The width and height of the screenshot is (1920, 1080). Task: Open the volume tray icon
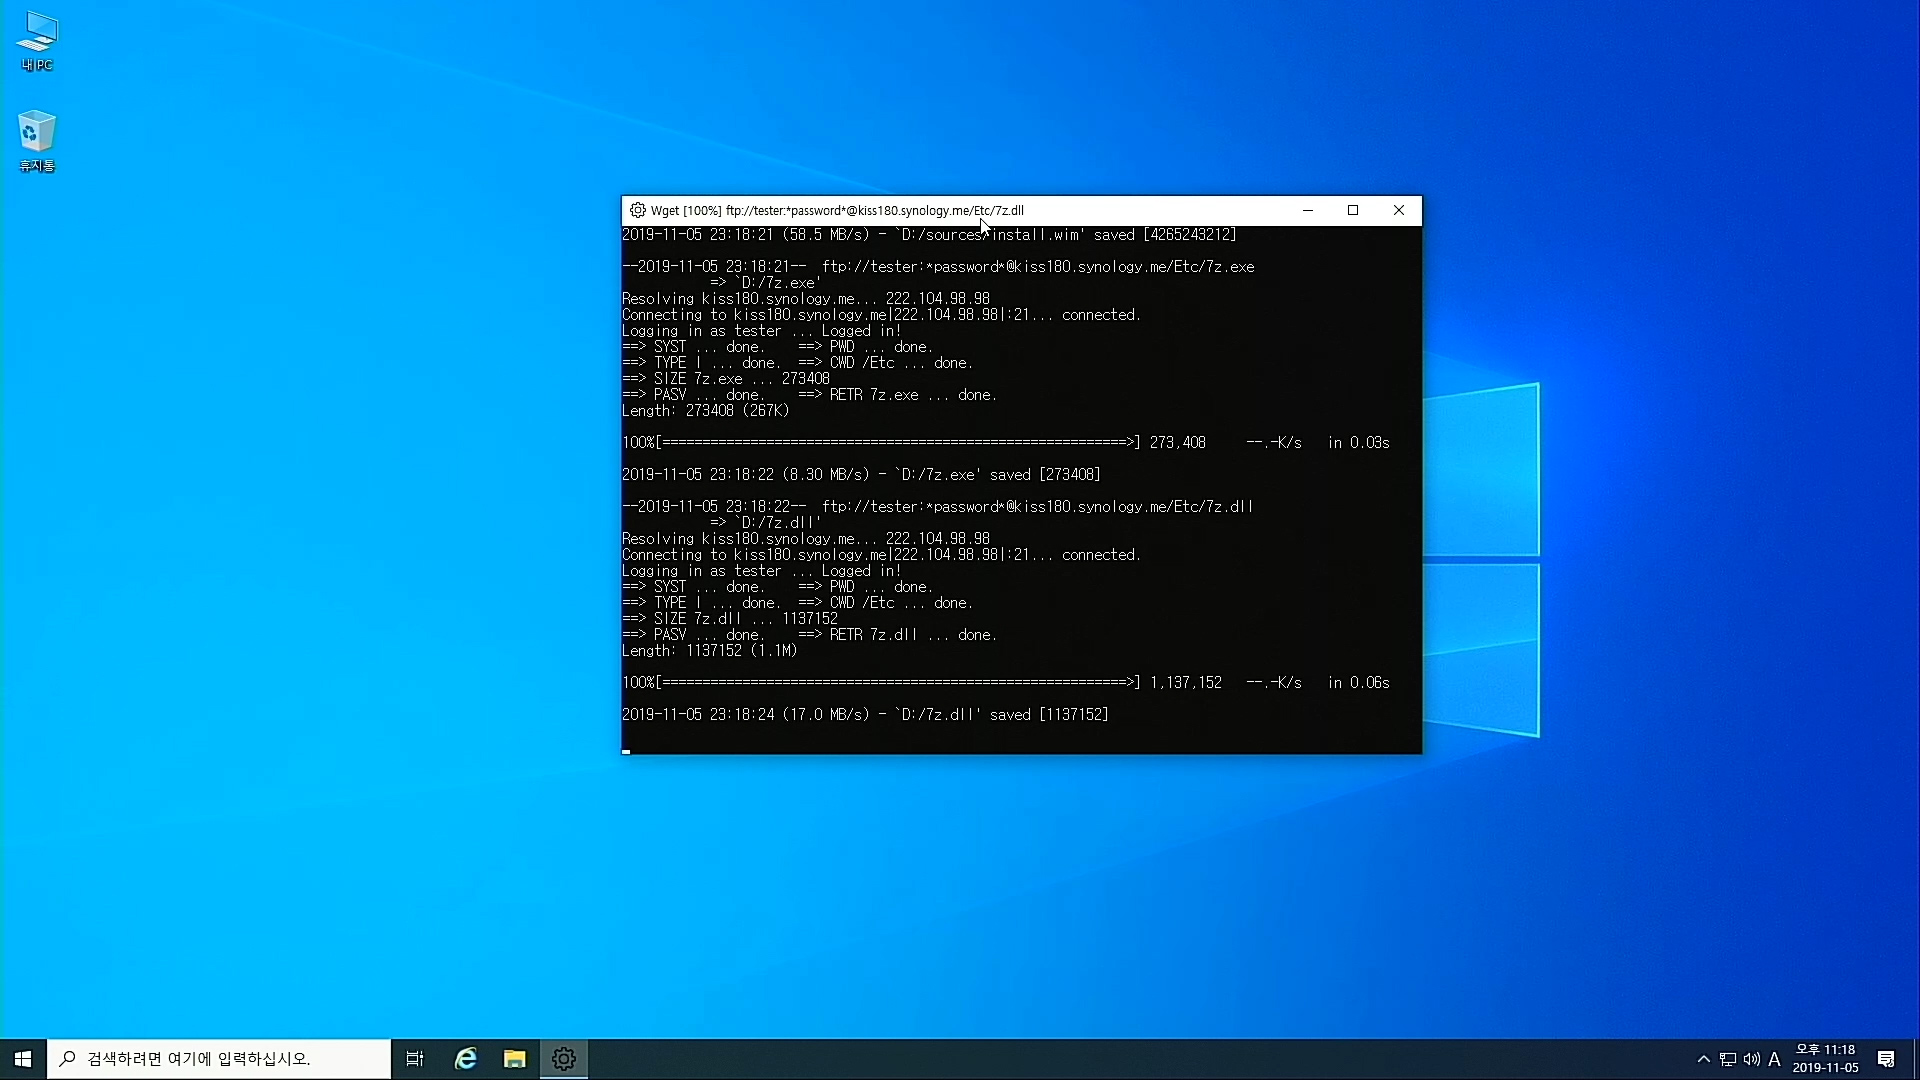(x=1751, y=1059)
